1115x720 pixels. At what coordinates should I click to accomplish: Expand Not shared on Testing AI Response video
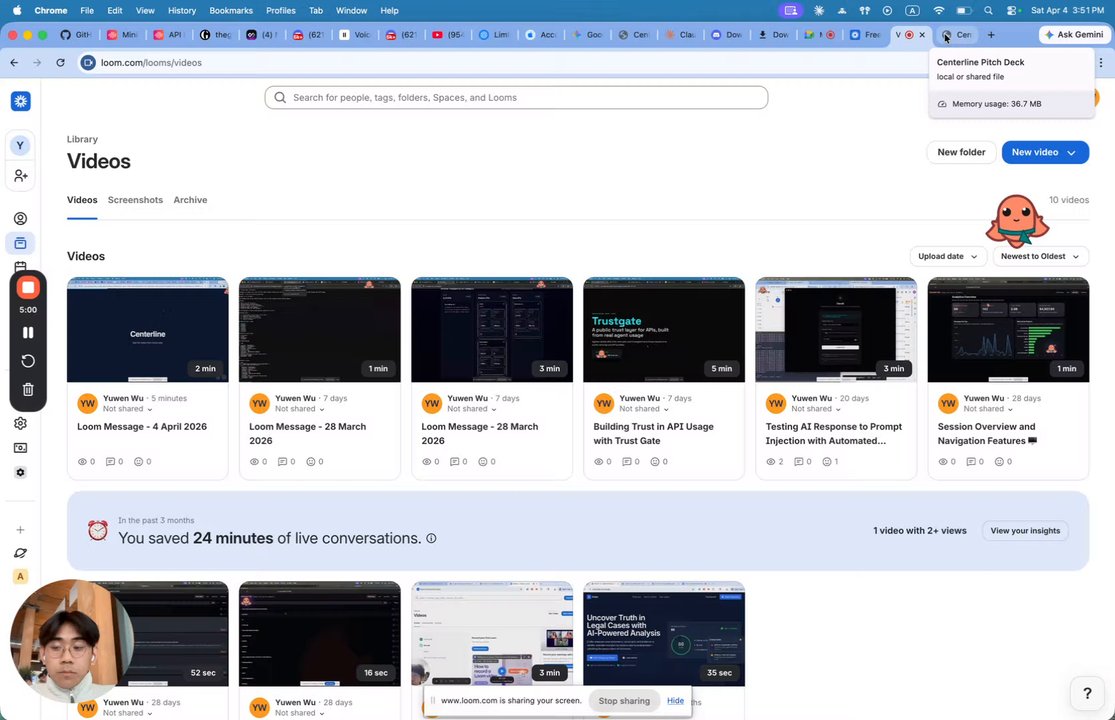[x=816, y=409]
